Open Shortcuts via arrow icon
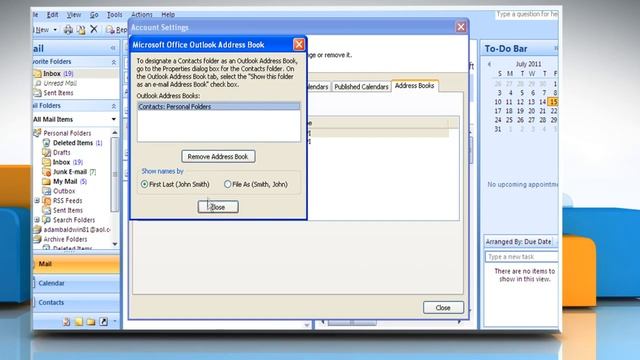 [x=104, y=322]
